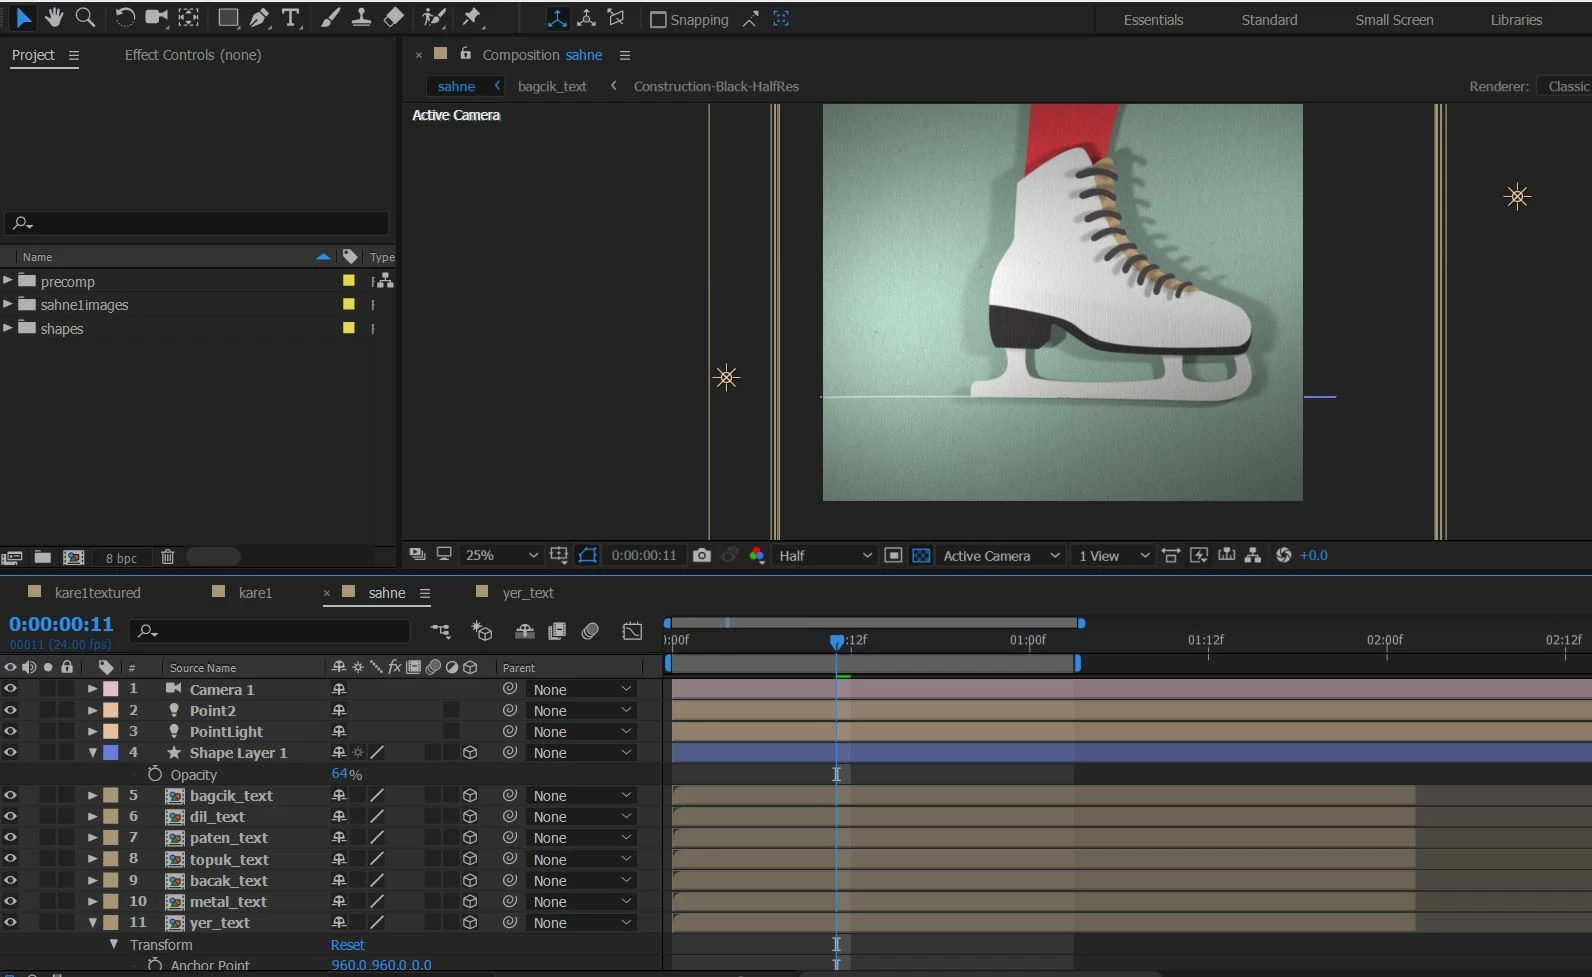This screenshot has height=977, width=1592.
Task: Enable the Snapping checkbox
Action: [x=658, y=20]
